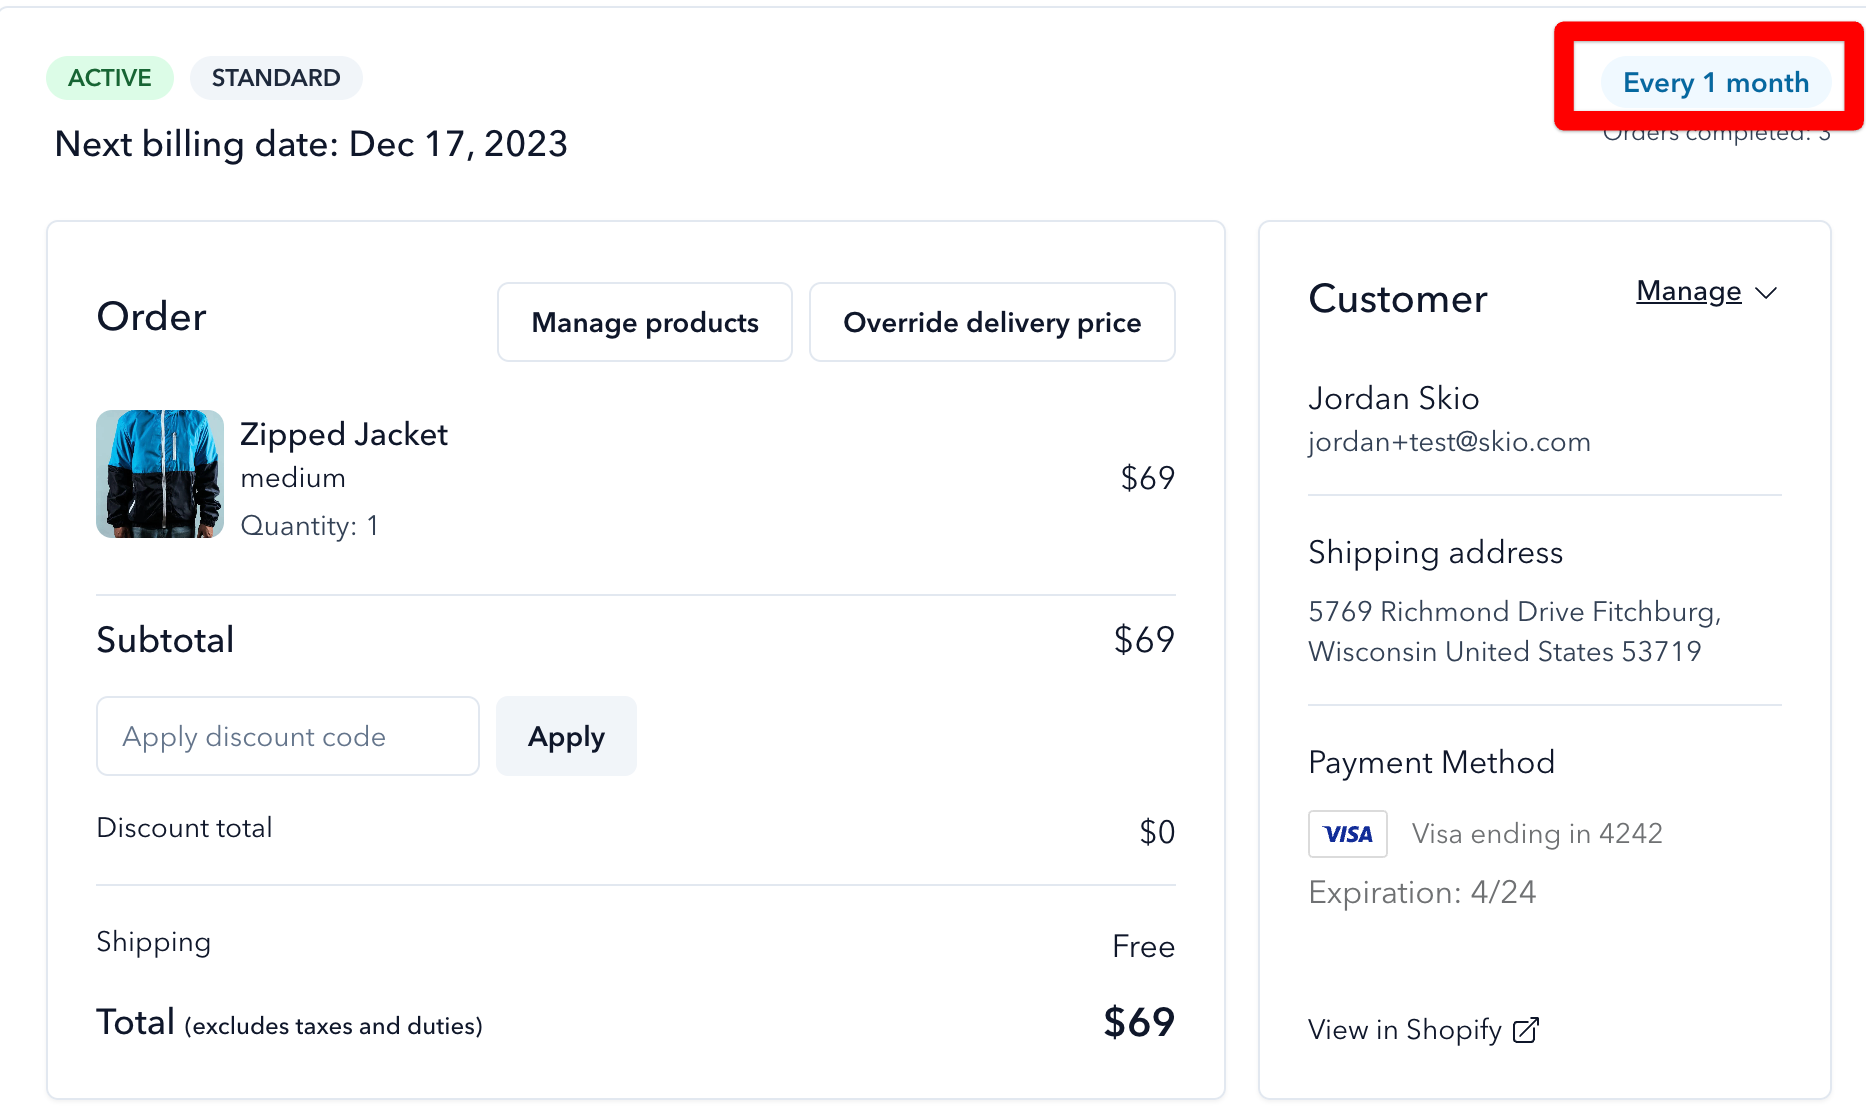Click the Manage dropdown chevron arrow
This screenshot has width=1866, height=1118.
[1766, 293]
